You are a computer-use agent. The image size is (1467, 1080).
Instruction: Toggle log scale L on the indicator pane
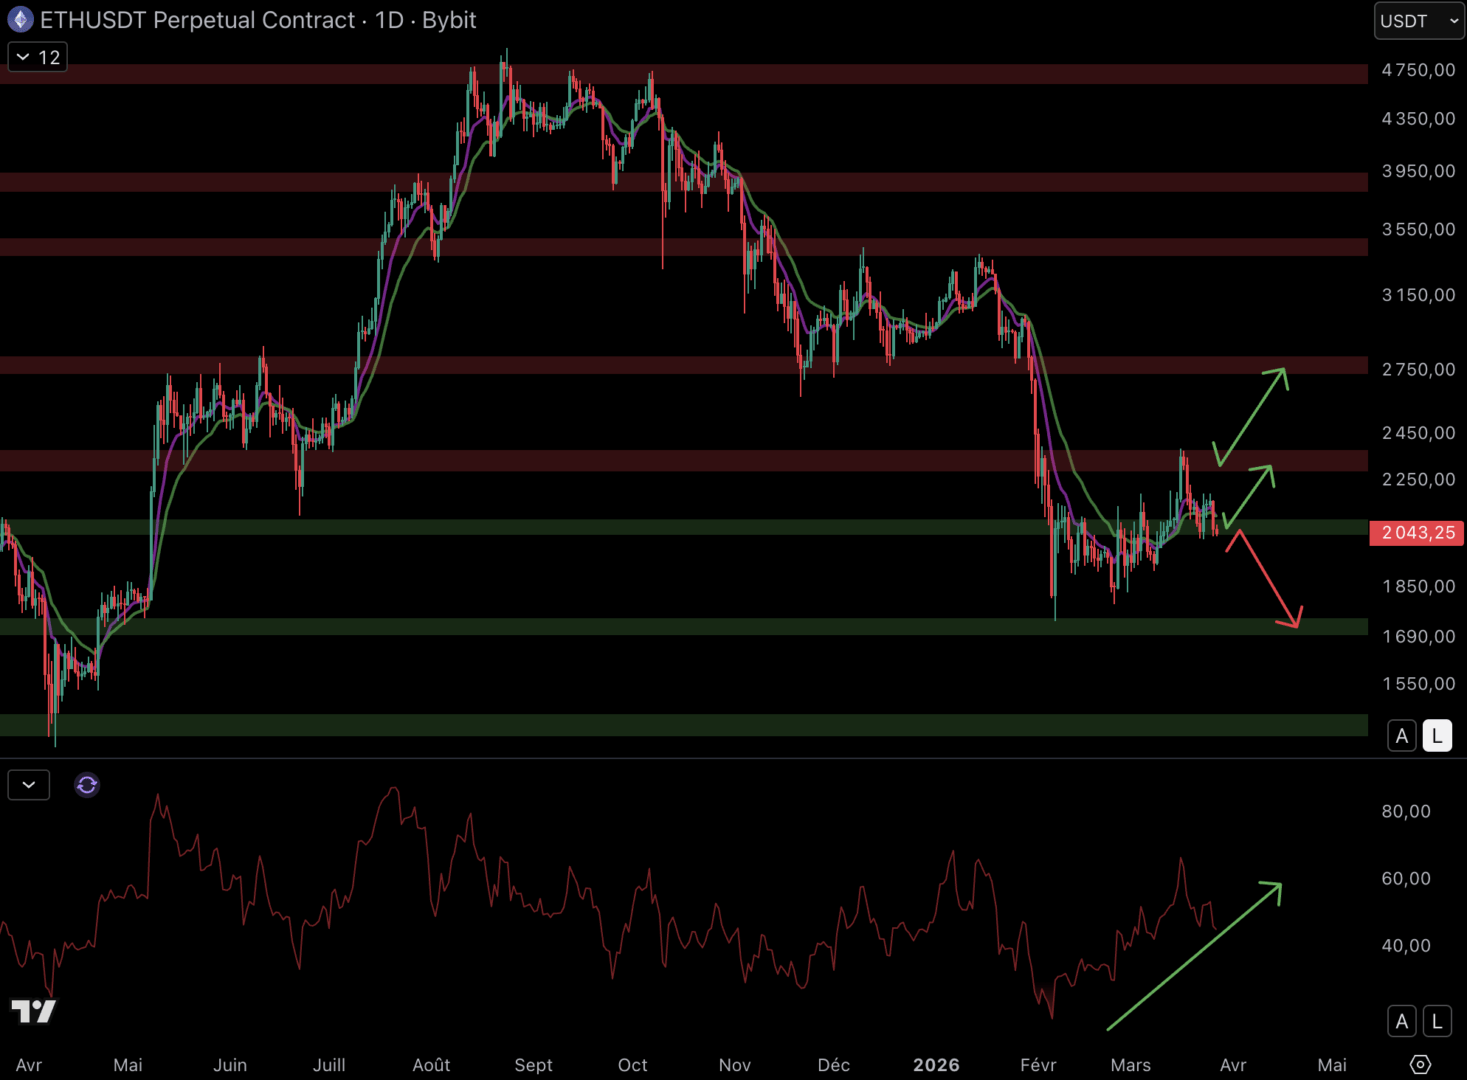[1437, 1021]
